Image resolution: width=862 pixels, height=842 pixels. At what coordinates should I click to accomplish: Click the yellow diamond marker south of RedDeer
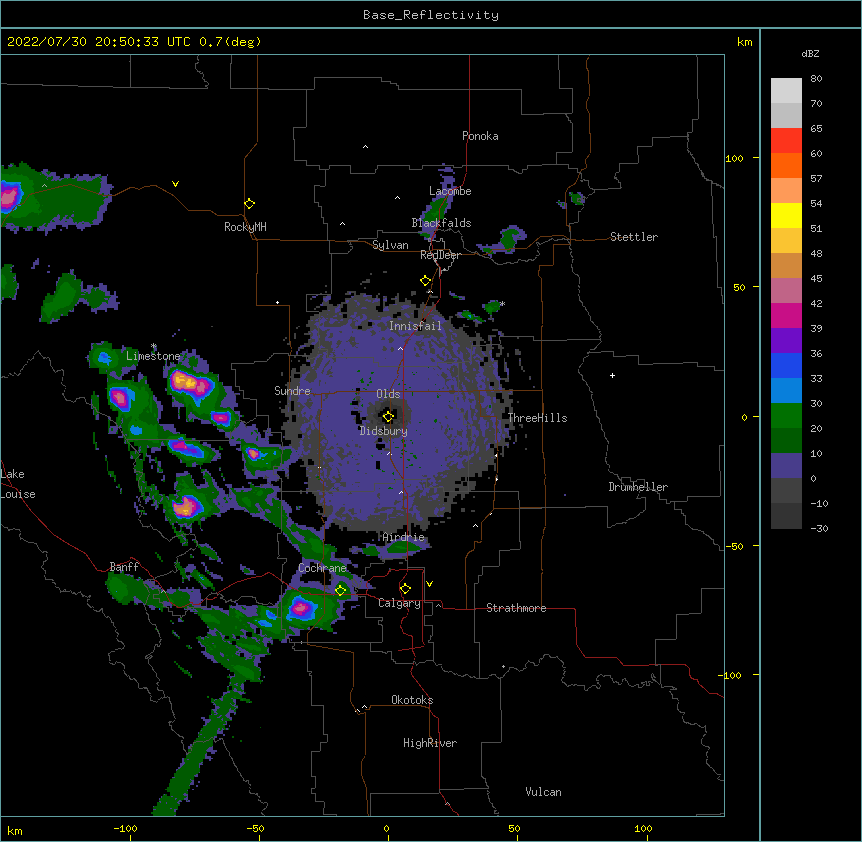(426, 281)
